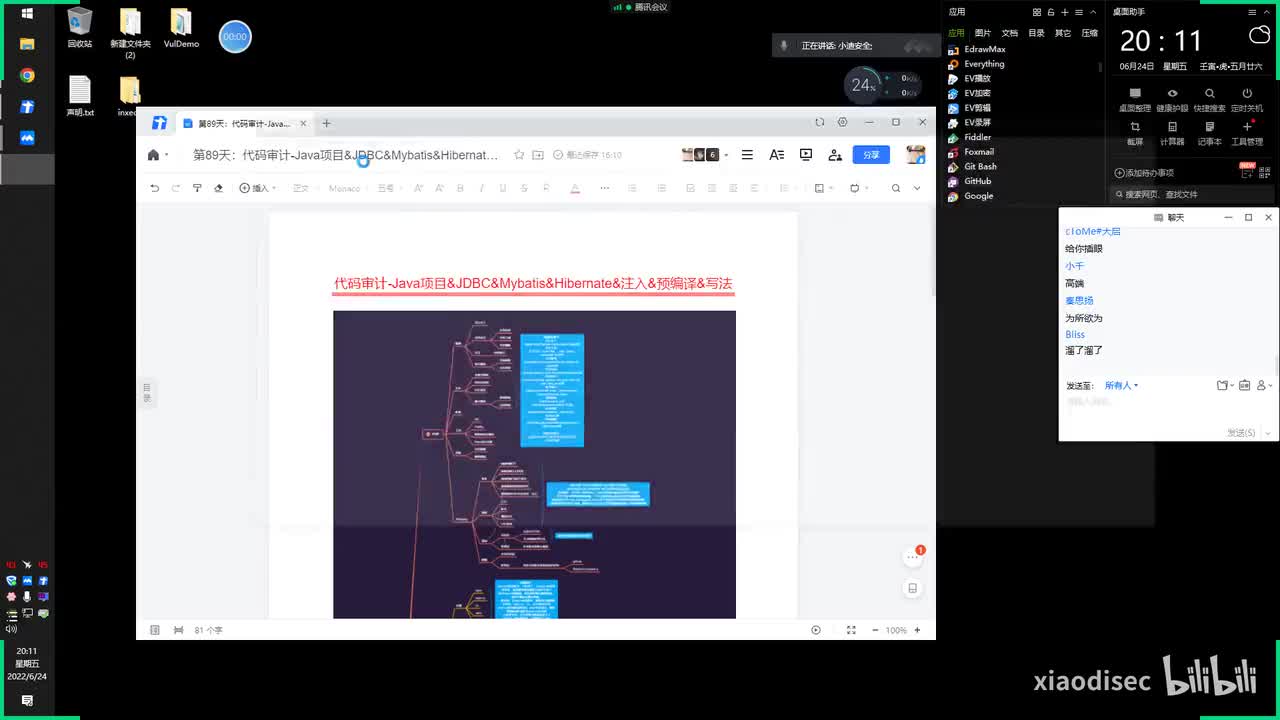Viewport: 1280px width, 720px height.
Task: Click 添加待办事项 to add a todo
Action: tap(1145, 173)
